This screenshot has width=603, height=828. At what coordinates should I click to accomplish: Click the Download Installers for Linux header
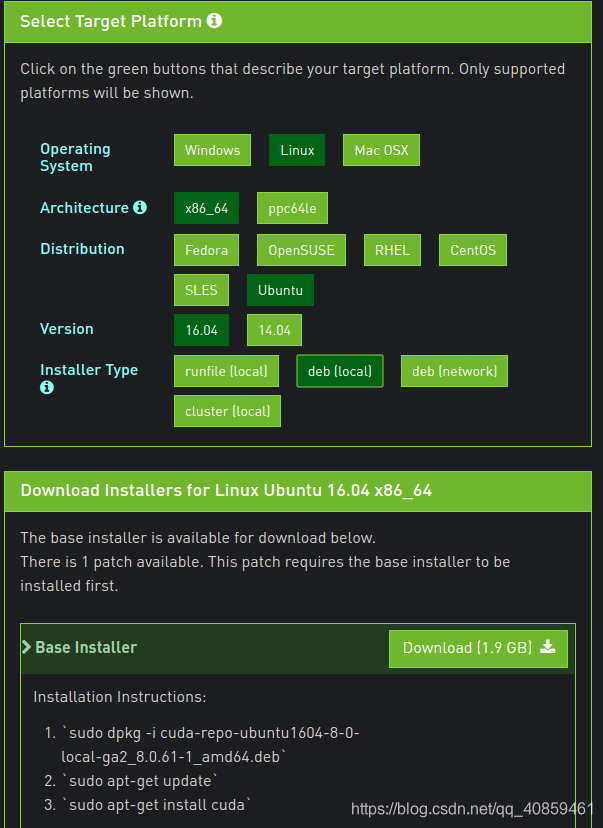click(x=226, y=491)
